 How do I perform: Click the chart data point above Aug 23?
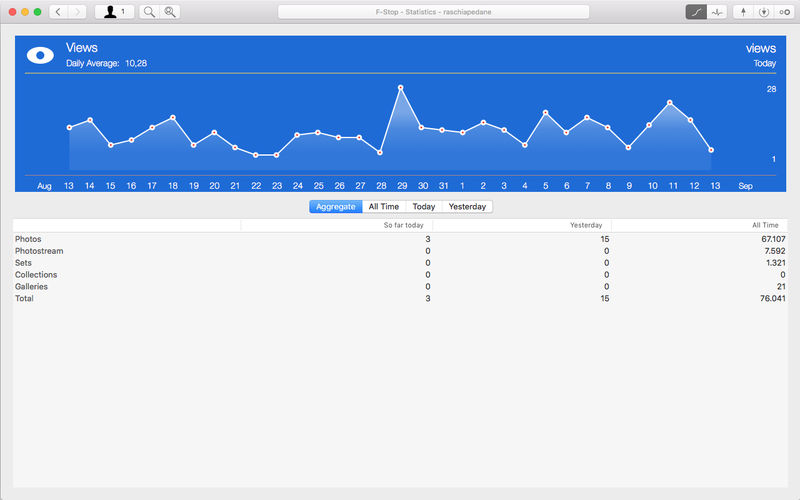pyautogui.click(x=276, y=155)
